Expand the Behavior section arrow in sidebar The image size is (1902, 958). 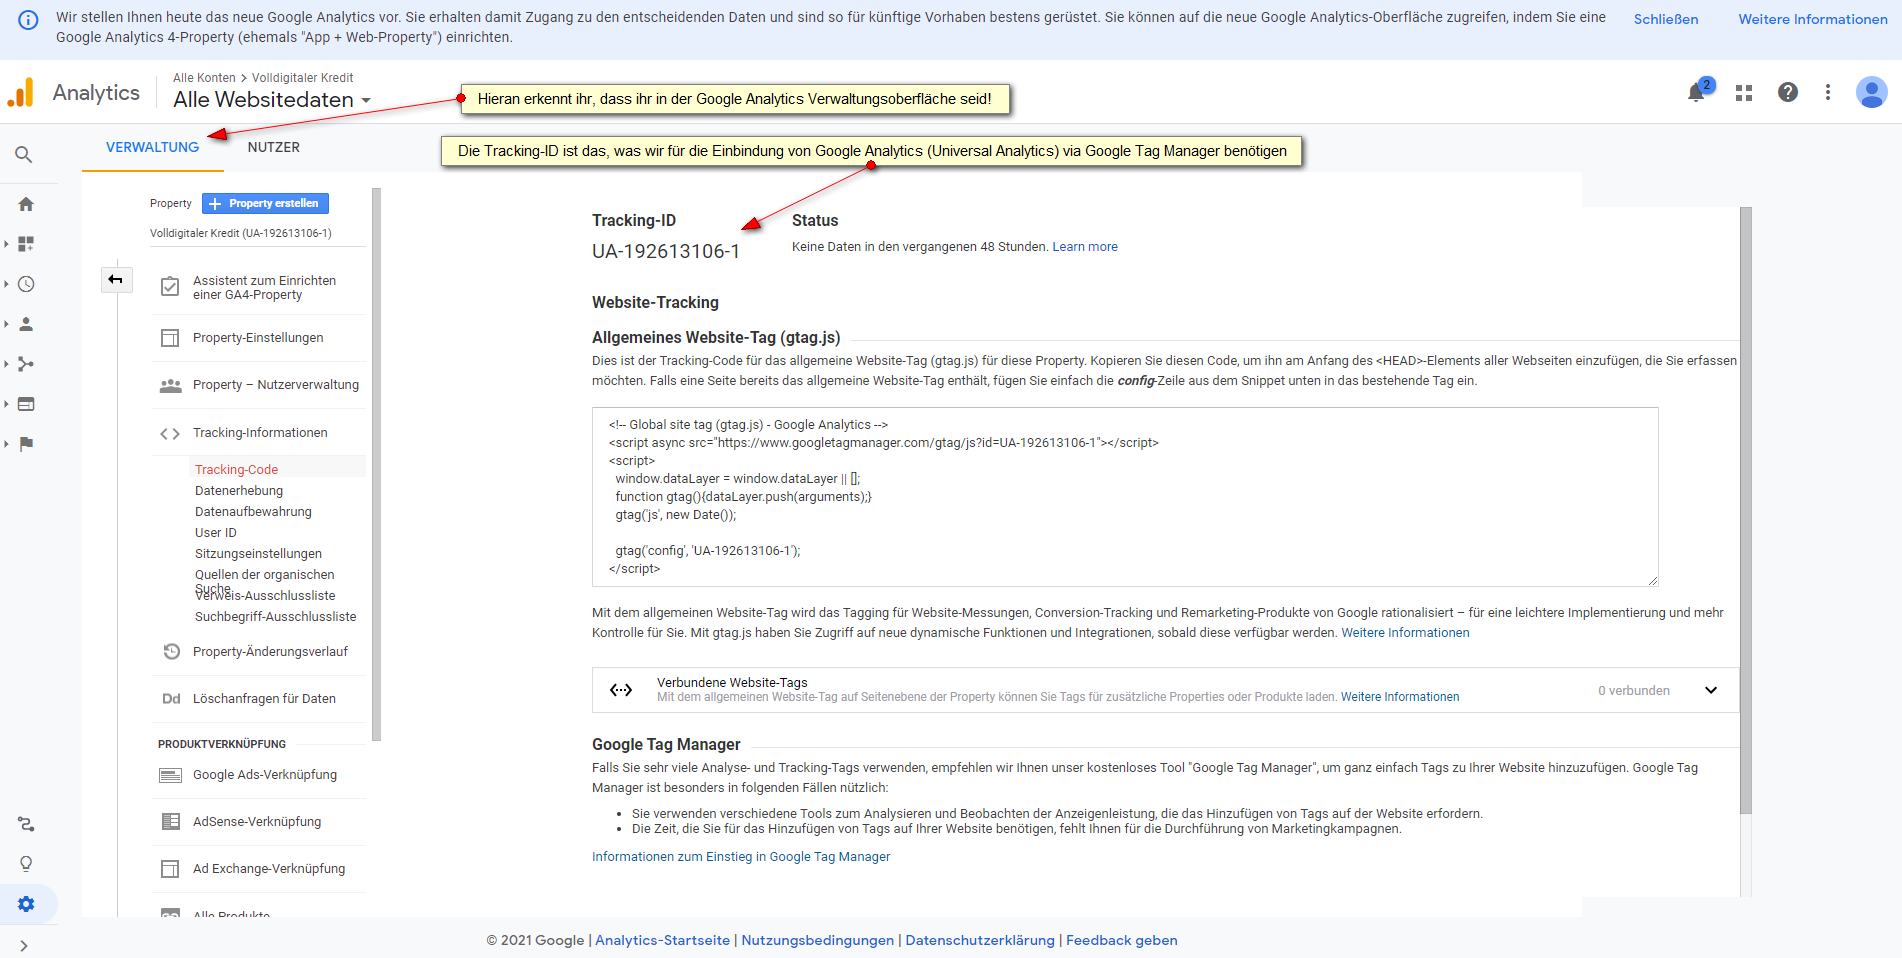[x=7, y=404]
